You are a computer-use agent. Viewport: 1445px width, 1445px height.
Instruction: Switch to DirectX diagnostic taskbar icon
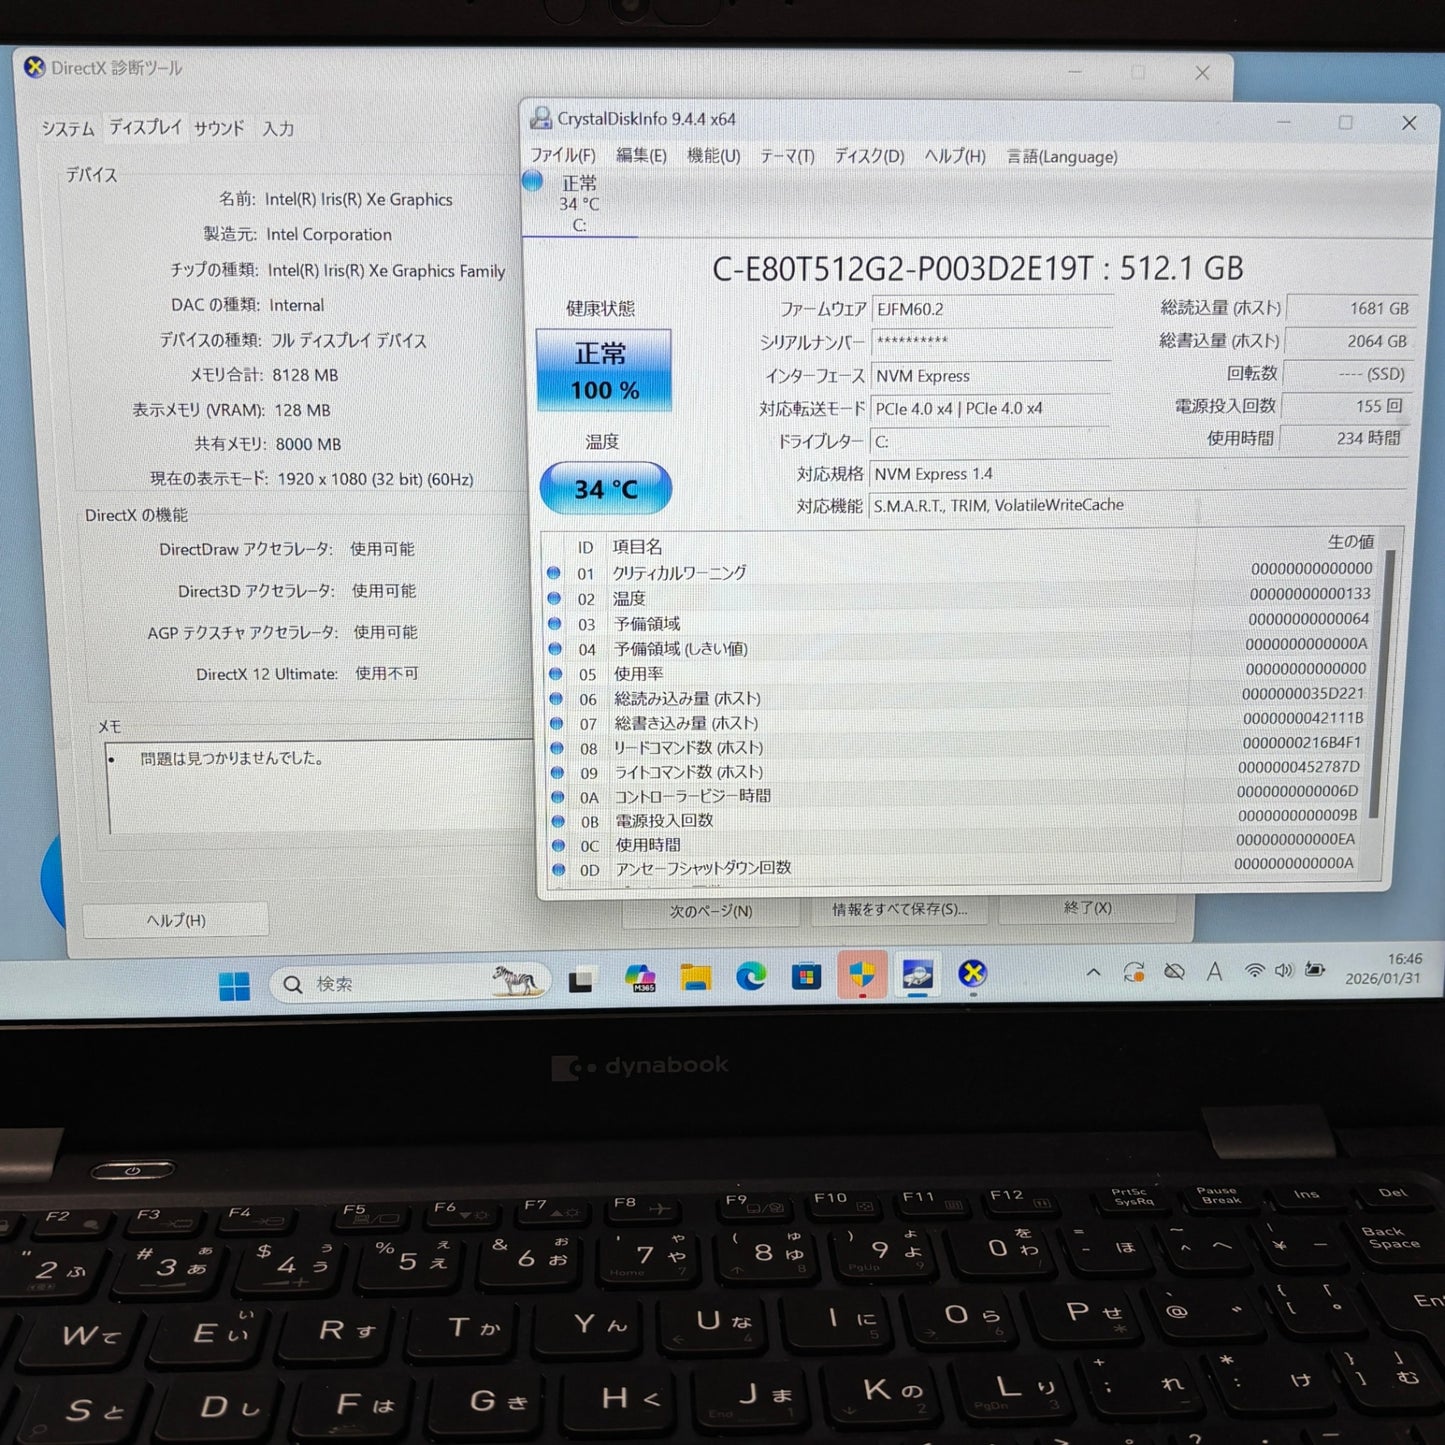pos(972,973)
